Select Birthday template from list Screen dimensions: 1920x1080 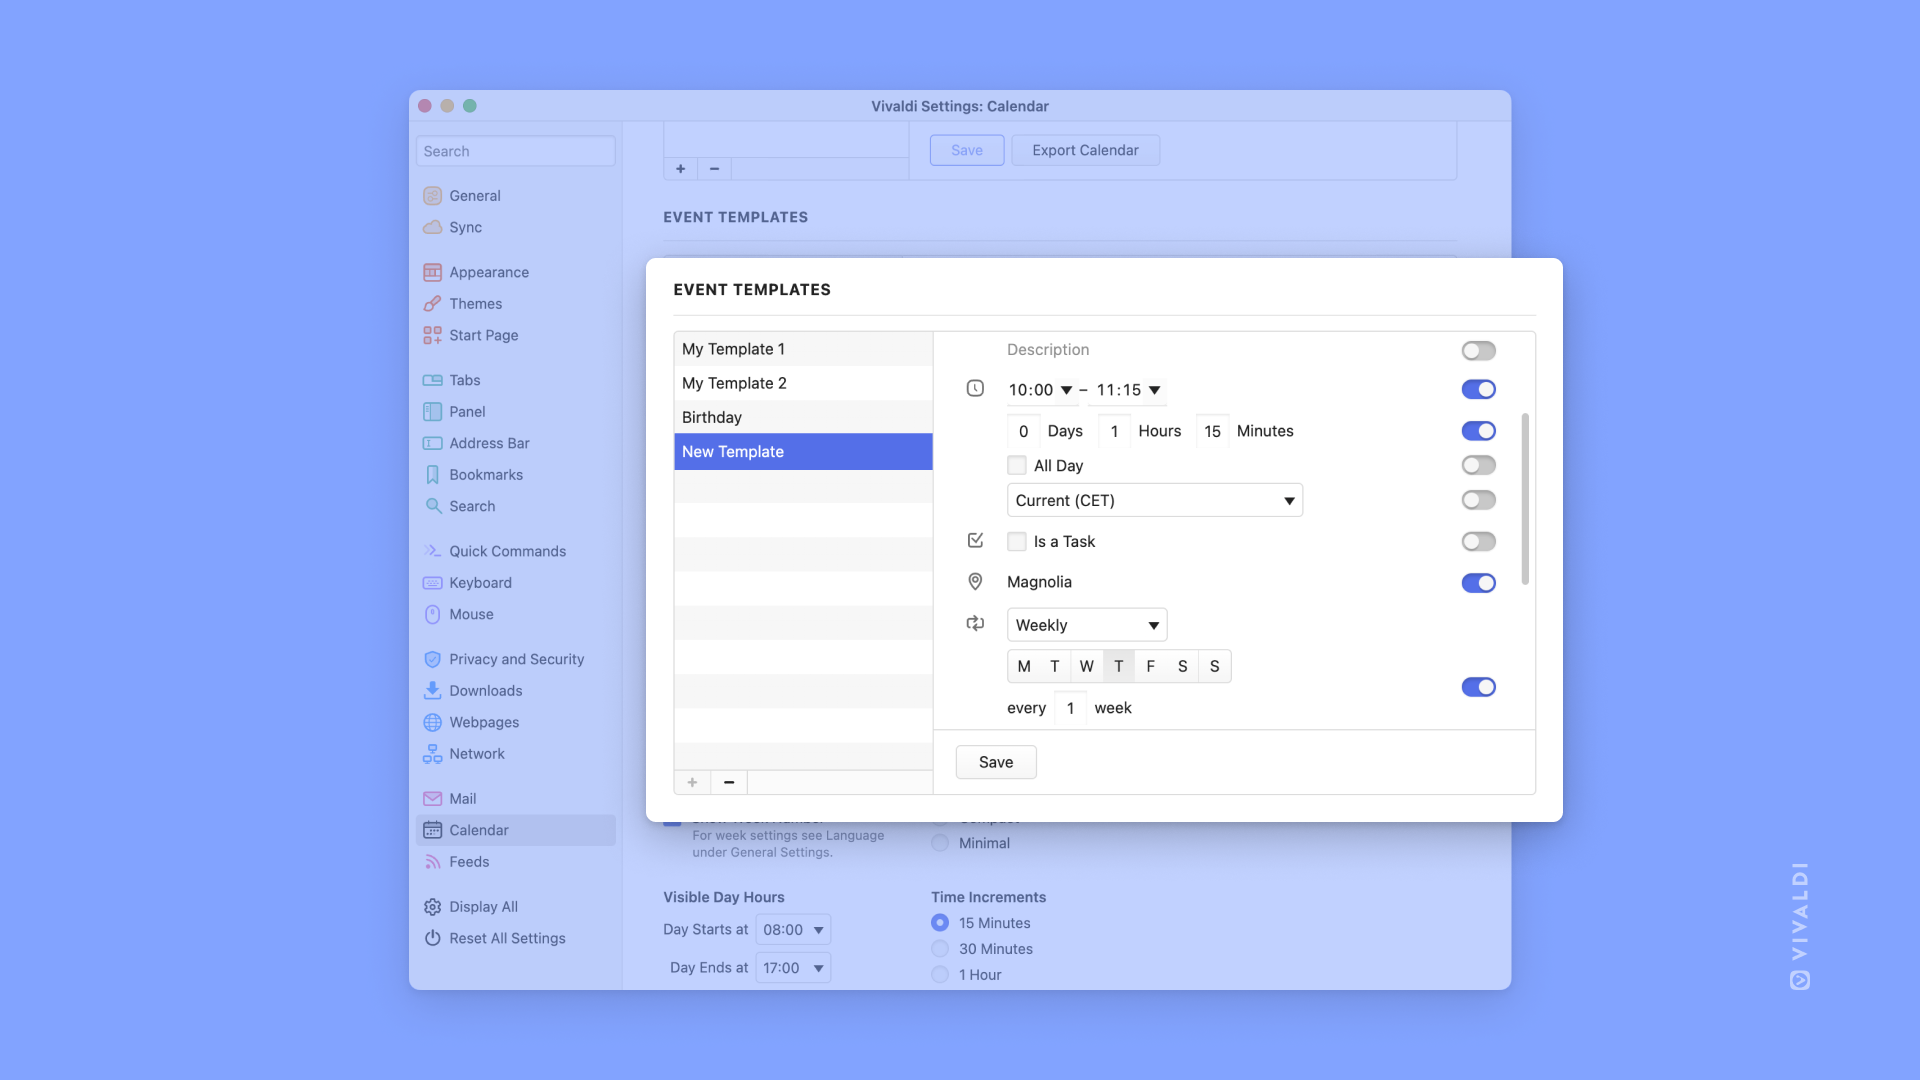803,417
